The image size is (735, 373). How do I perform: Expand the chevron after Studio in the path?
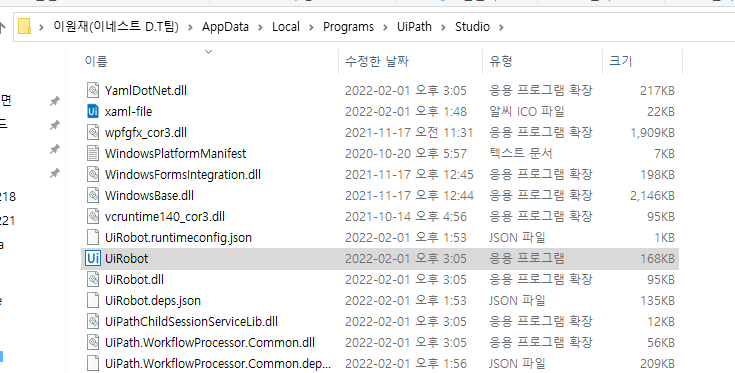(501, 27)
